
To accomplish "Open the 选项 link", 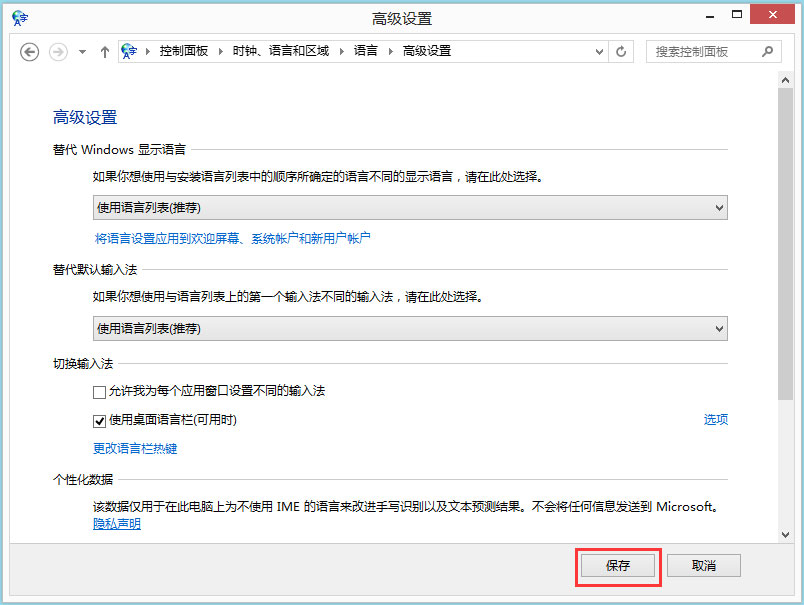I will coord(716,420).
